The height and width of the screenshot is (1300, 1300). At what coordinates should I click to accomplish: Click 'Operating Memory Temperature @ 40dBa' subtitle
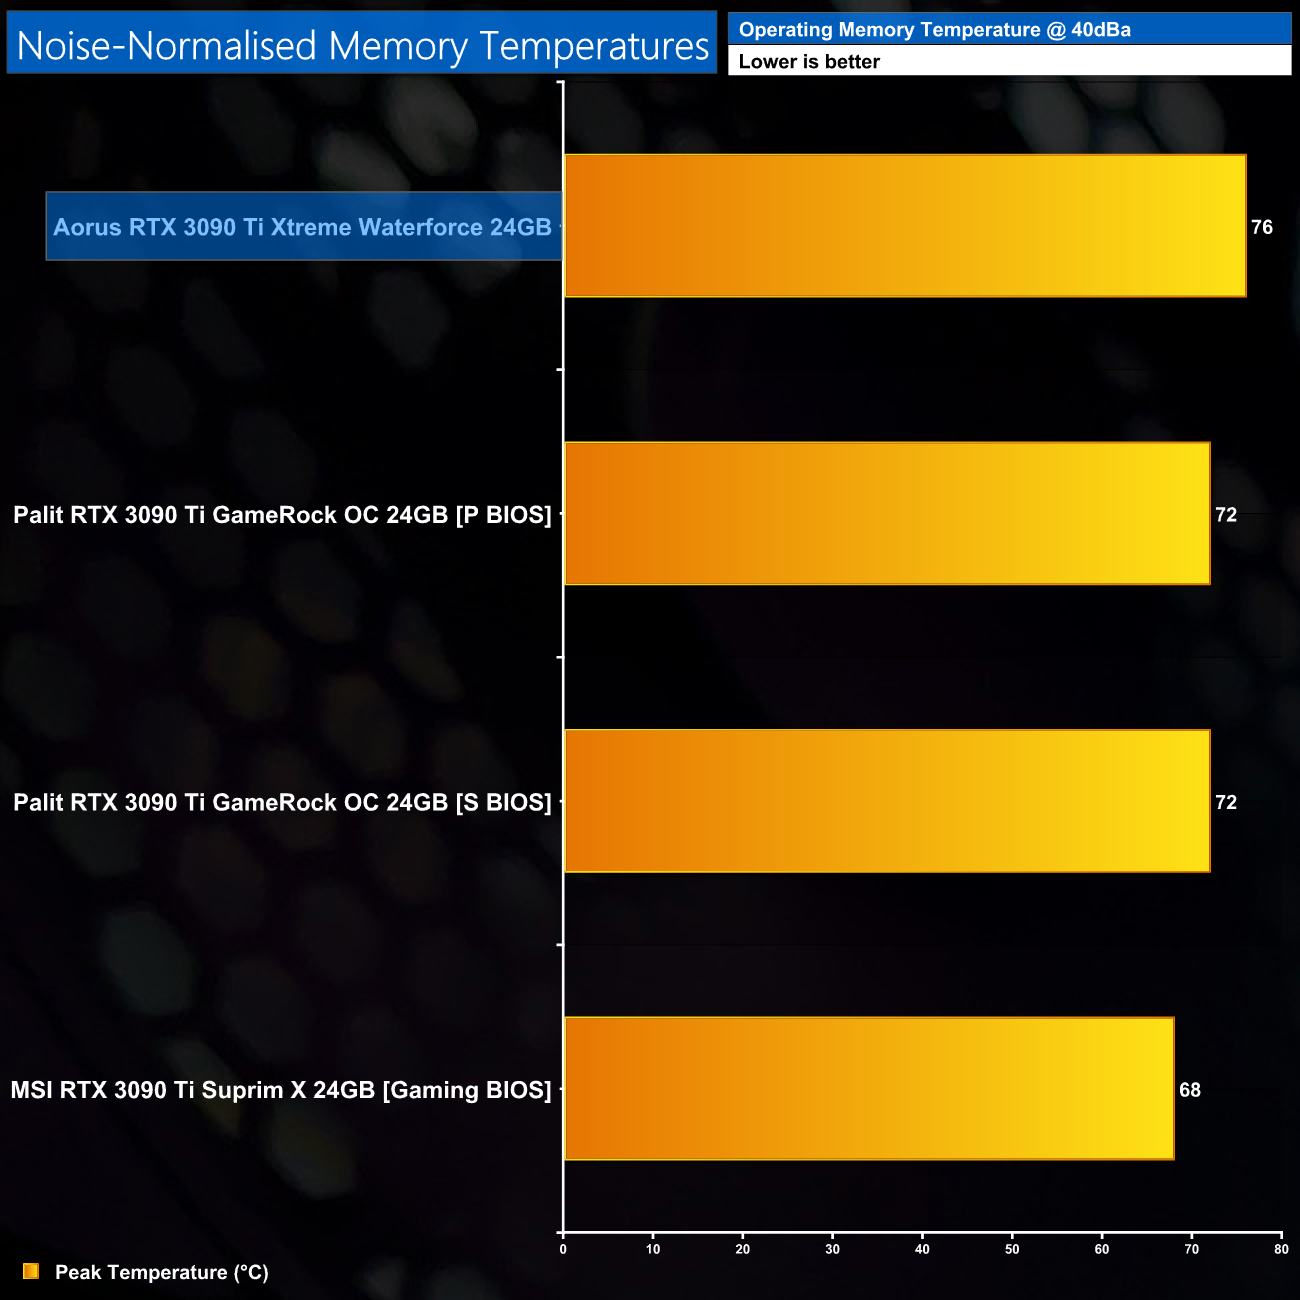(x=935, y=30)
